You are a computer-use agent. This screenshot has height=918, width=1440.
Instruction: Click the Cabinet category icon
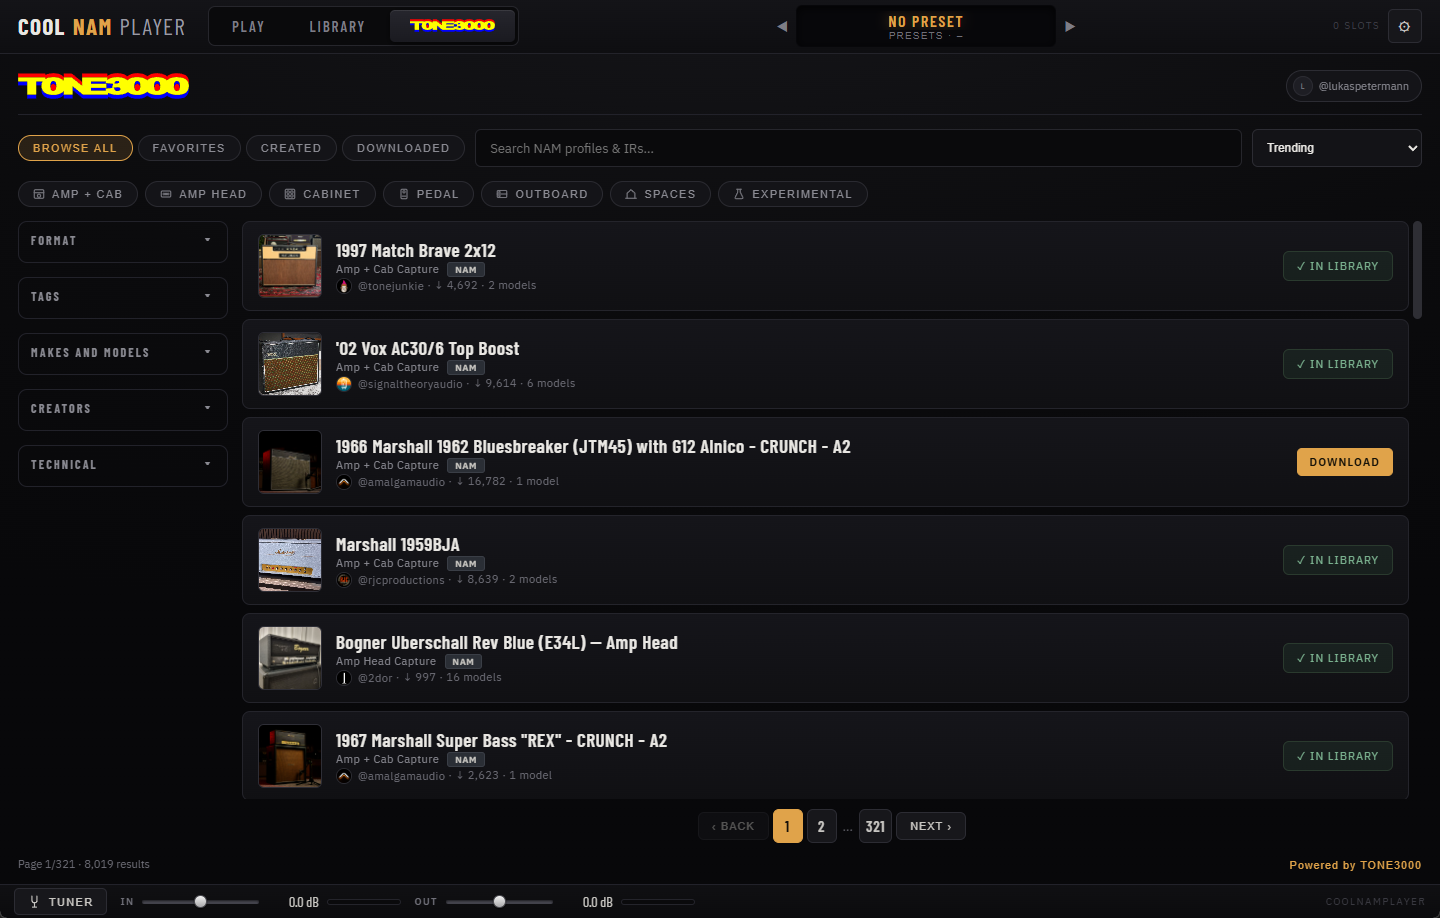290,194
